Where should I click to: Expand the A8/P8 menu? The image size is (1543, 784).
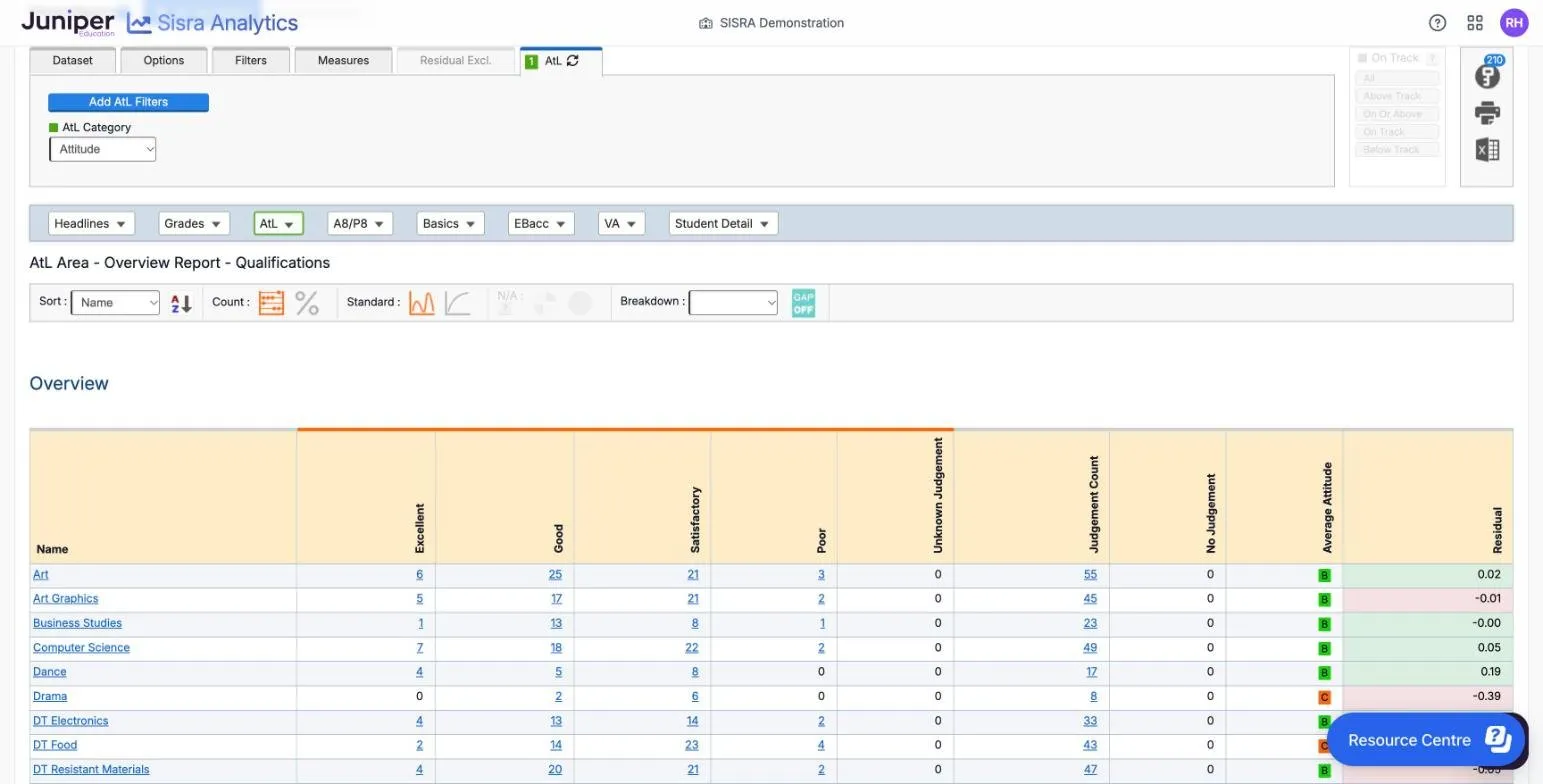point(360,224)
